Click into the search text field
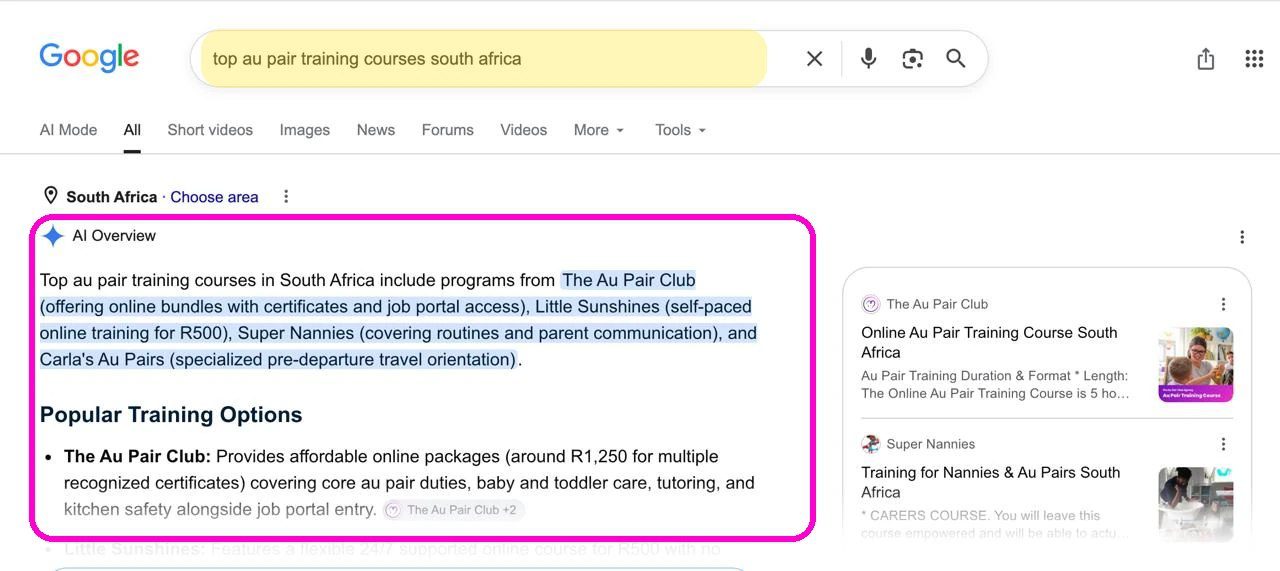The height and width of the screenshot is (571, 1280). [x=483, y=59]
